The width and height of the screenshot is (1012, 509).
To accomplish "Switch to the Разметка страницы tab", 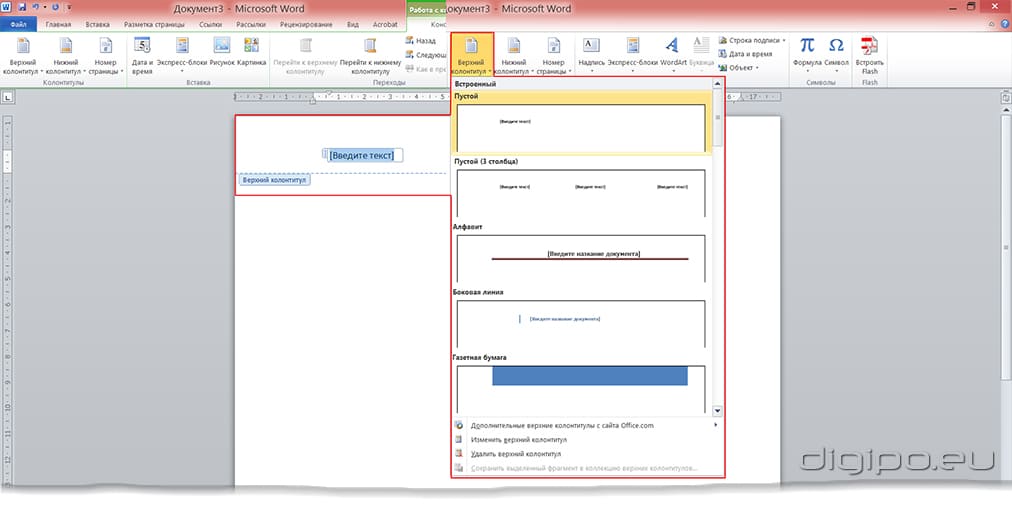I will [x=151, y=23].
